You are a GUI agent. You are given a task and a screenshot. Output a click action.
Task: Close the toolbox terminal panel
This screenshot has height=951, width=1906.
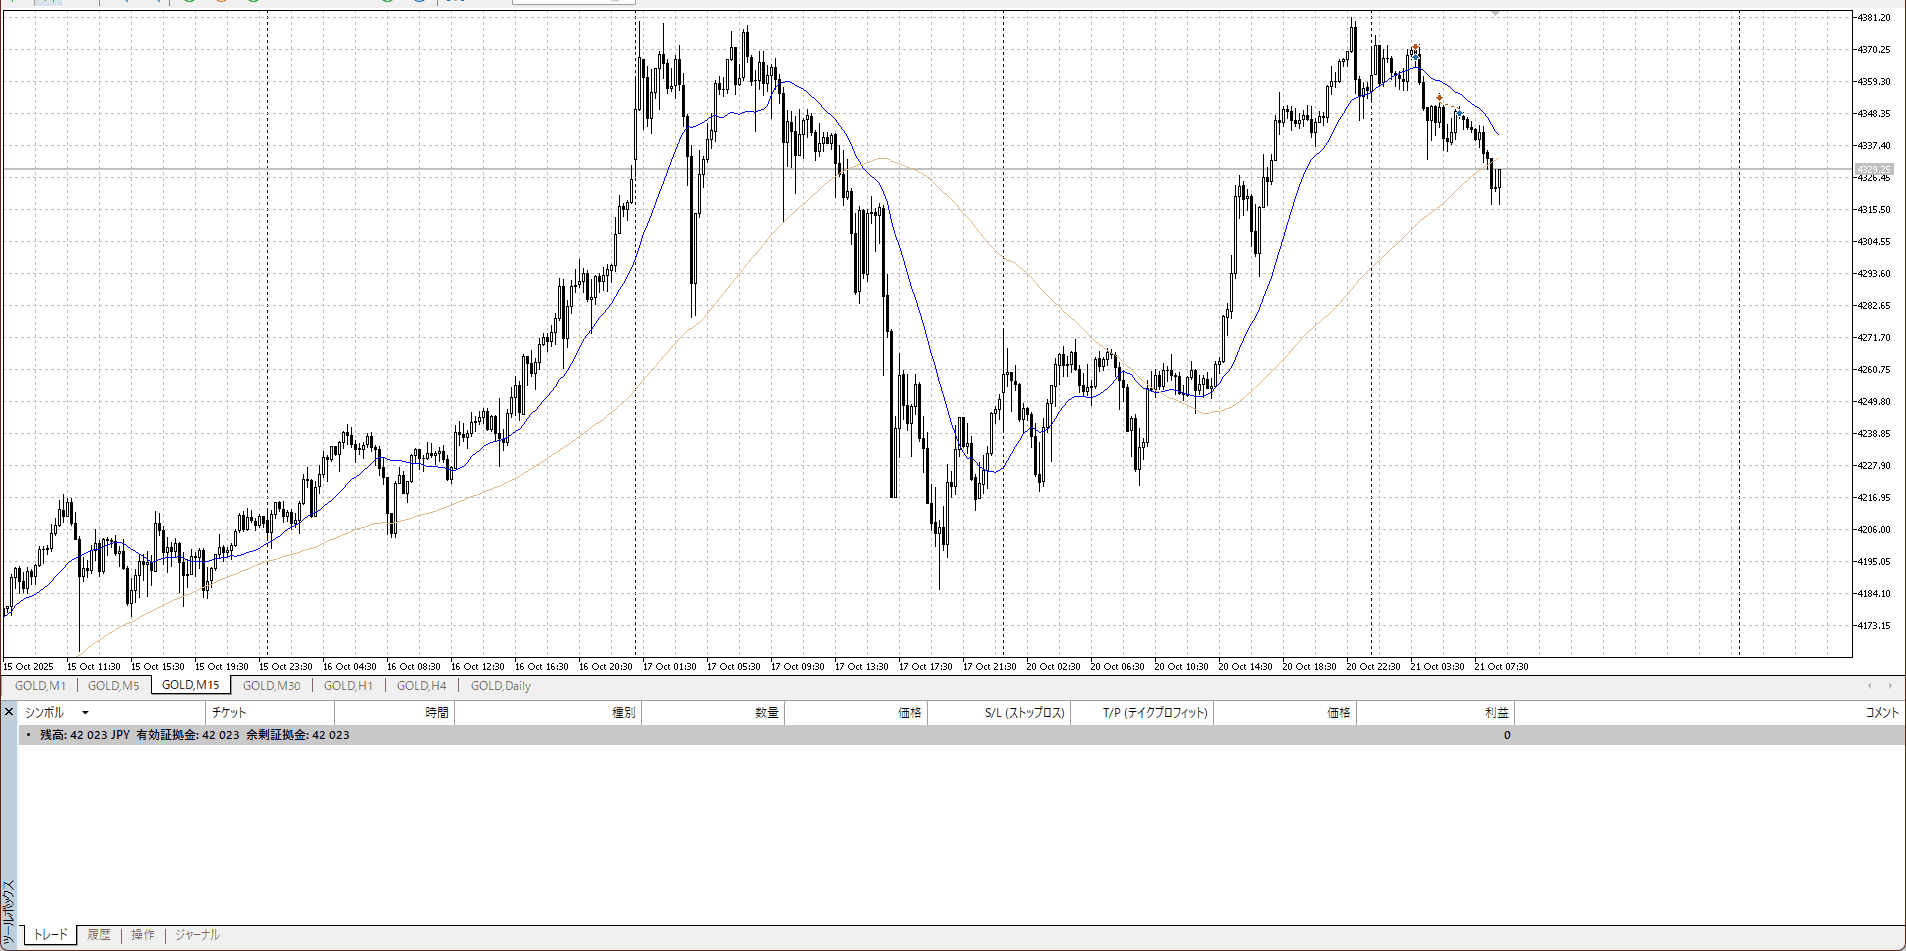[x=9, y=712]
